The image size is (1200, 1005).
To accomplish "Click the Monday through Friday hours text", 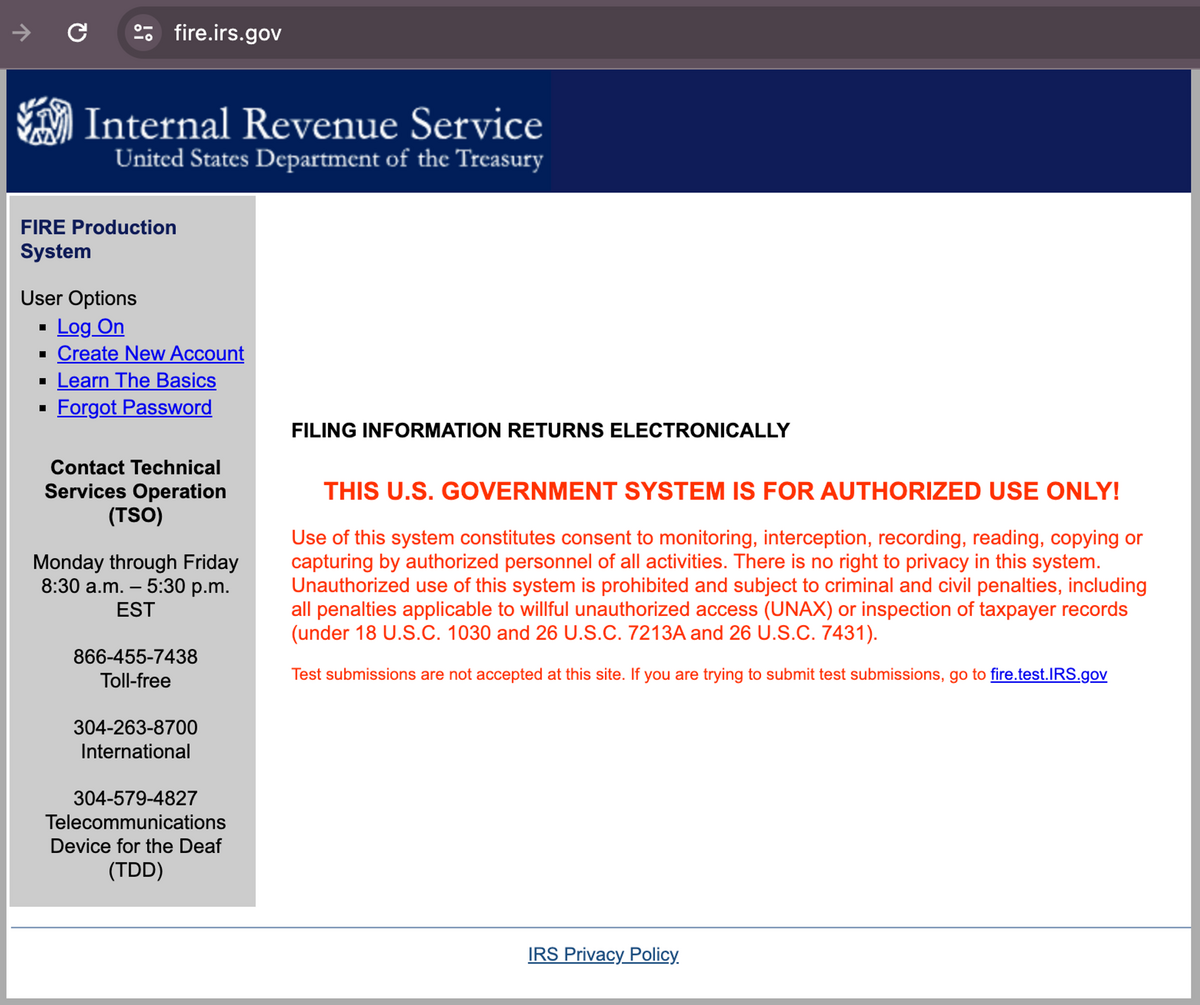I will pyautogui.click(x=135, y=585).
